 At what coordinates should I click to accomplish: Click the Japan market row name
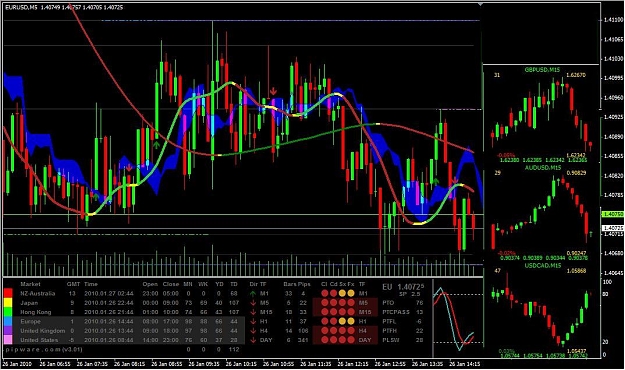(29, 303)
